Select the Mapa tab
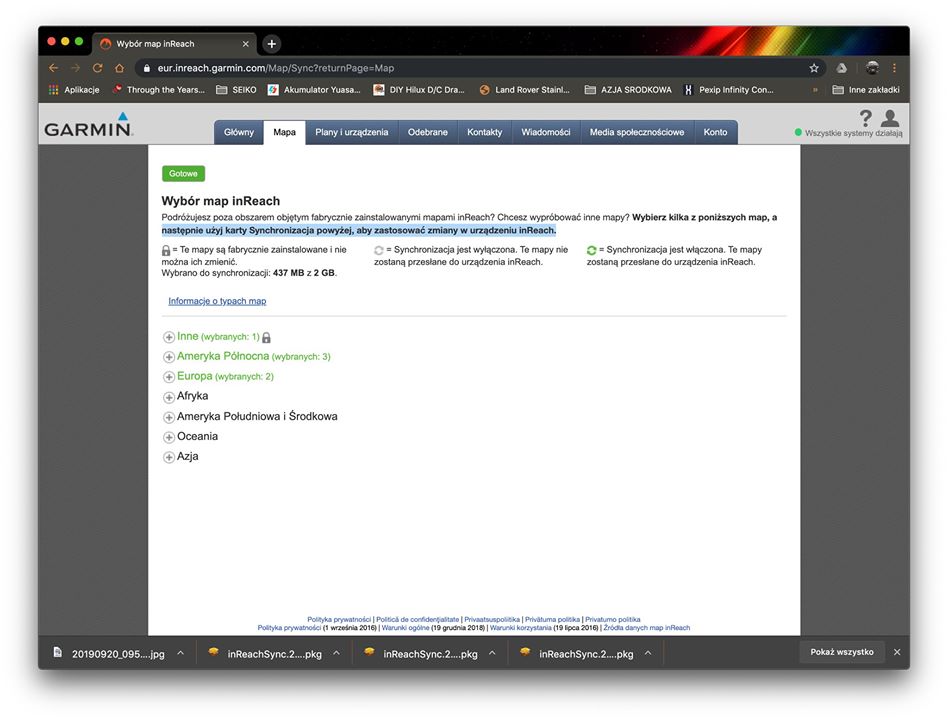This screenshot has height=720, width=948. click(284, 132)
